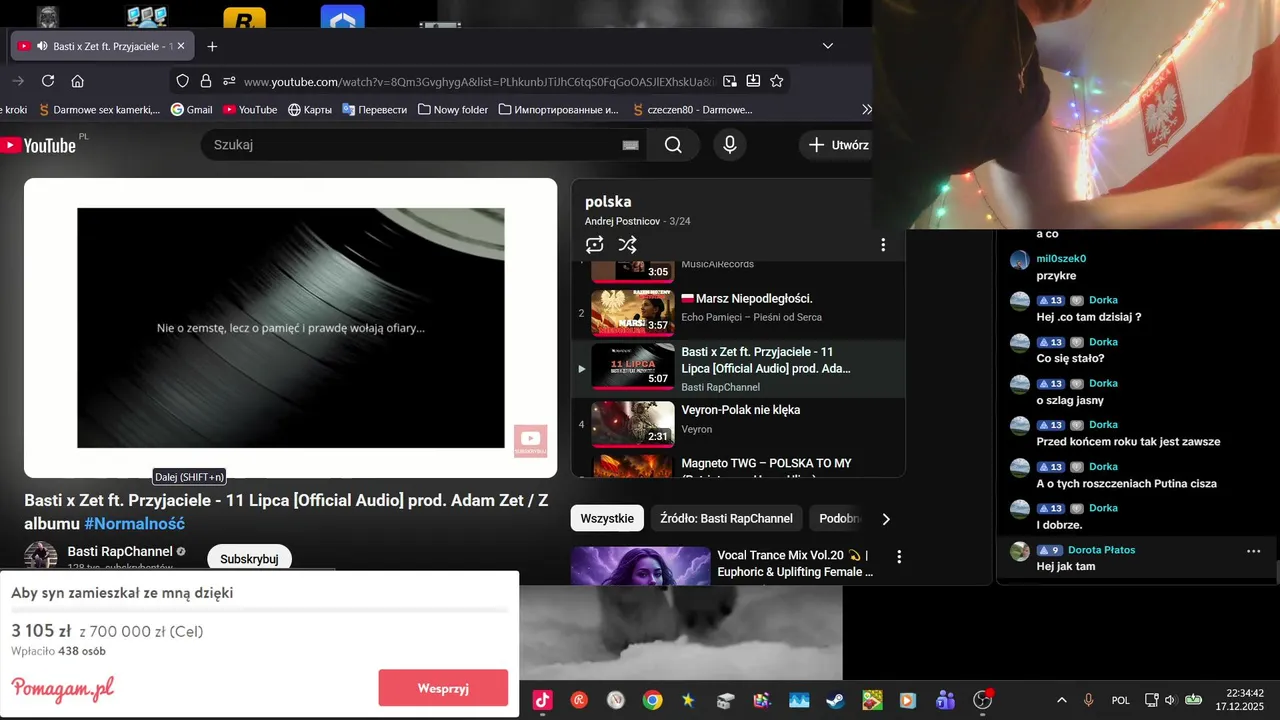
Task: View site security padlock info
Action: click(x=206, y=81)
